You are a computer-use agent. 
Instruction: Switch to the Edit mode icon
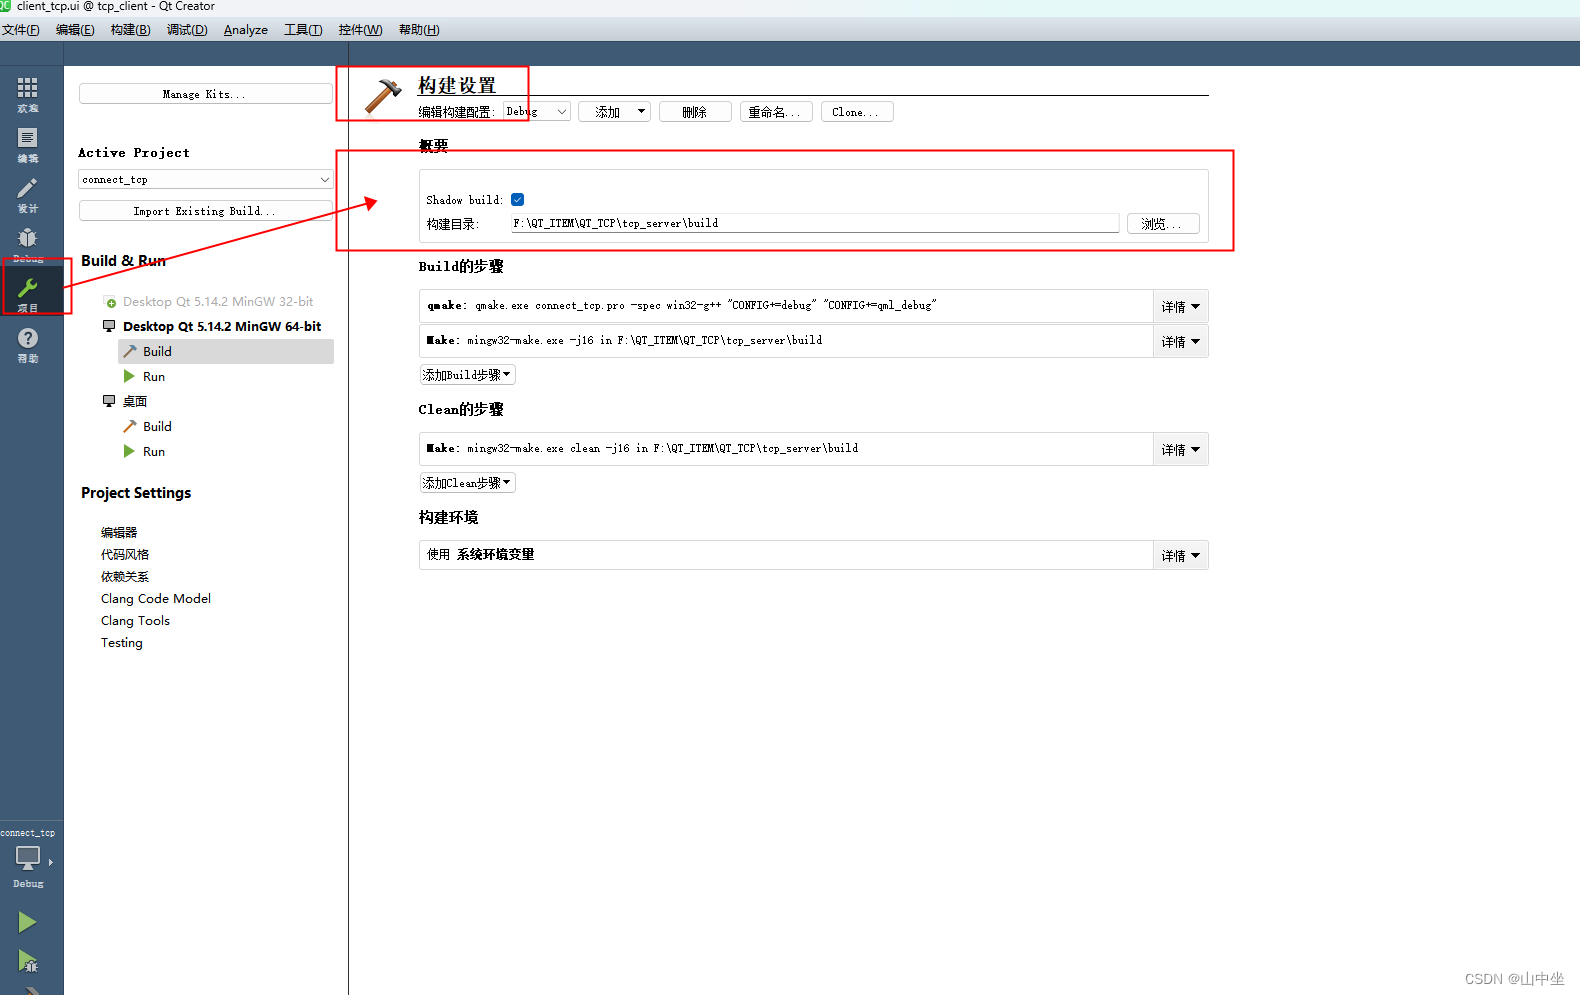[x=28, y=145]
